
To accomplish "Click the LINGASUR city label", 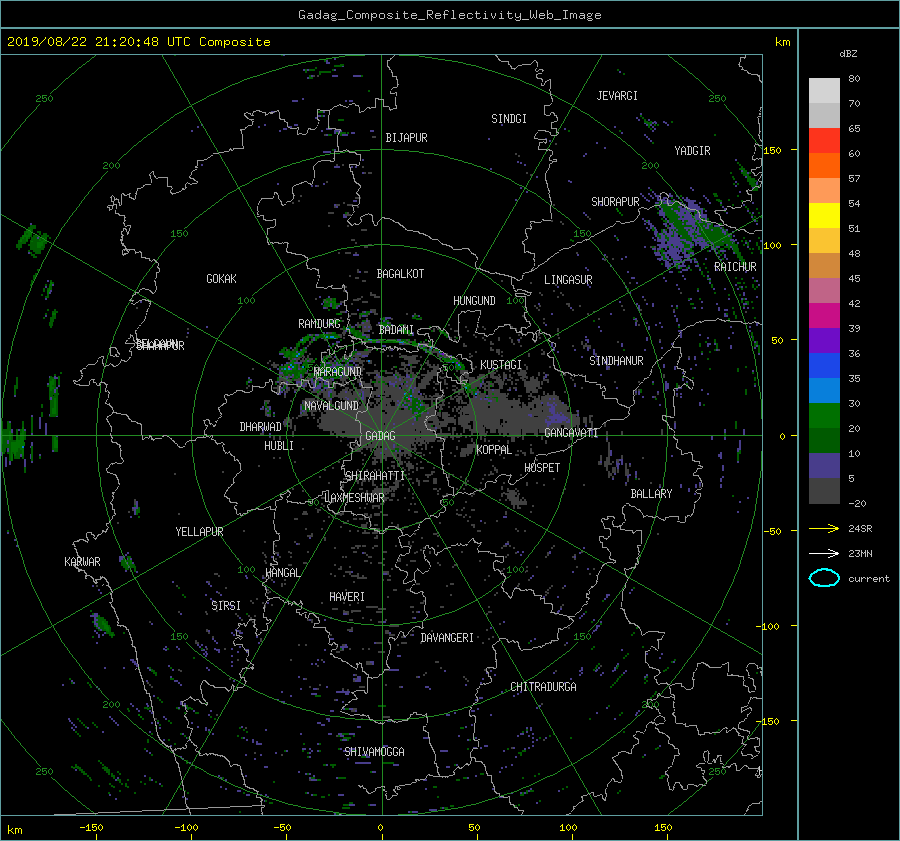I will pos(568,280).
